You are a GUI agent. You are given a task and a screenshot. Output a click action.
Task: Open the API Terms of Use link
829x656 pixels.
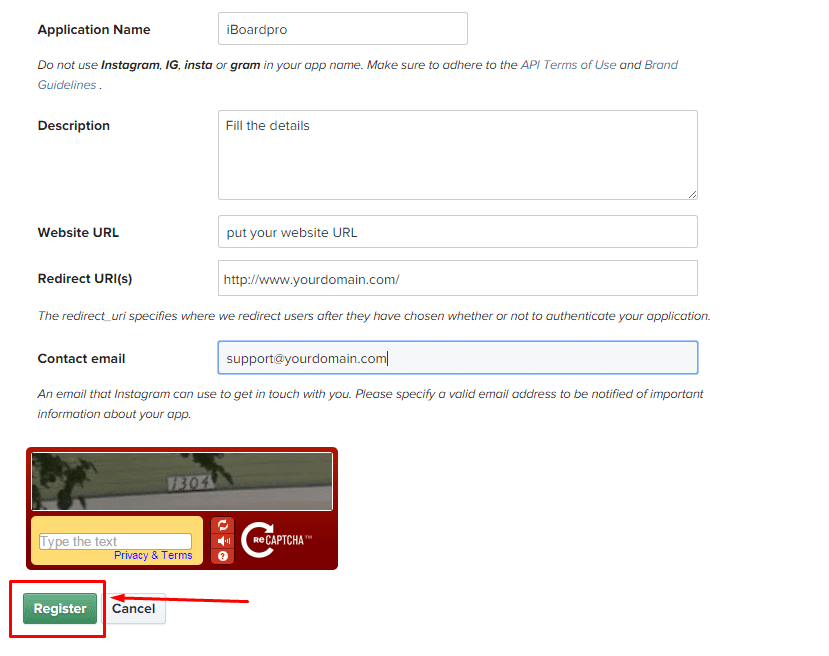tap(568, 65)
